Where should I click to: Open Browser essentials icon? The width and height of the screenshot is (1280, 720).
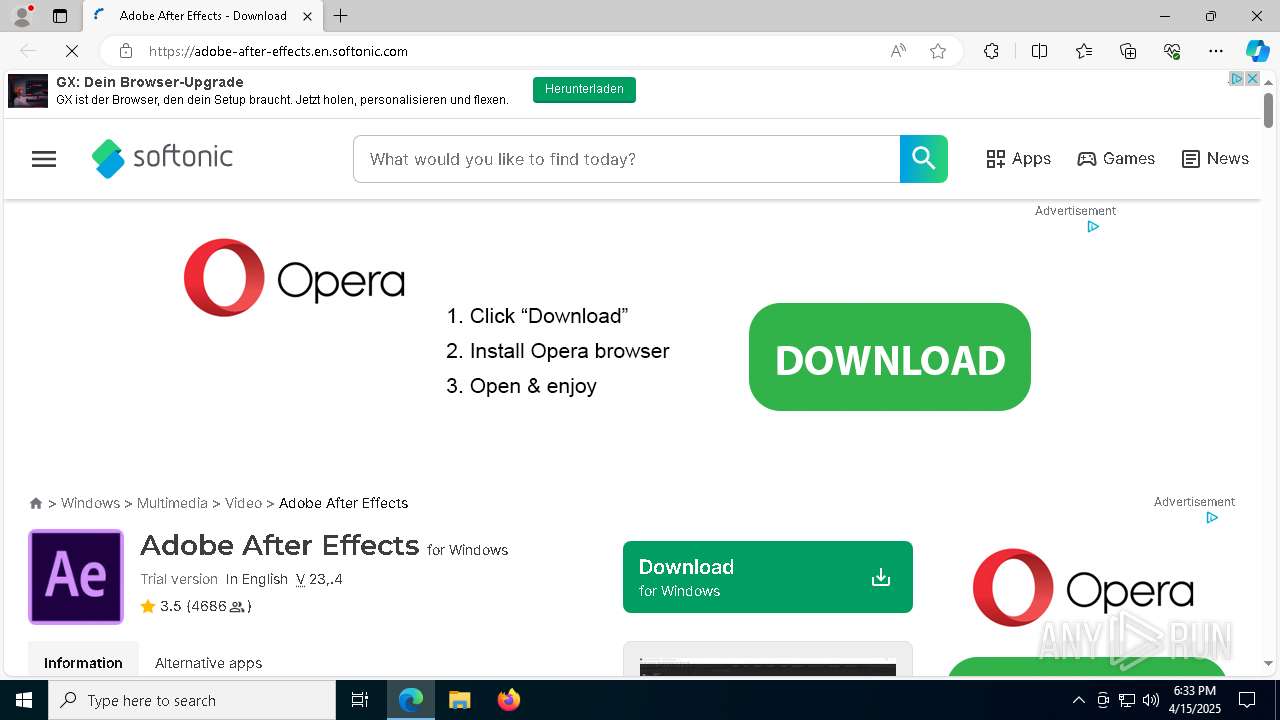pyautogui.click(x=1172, y=51)
